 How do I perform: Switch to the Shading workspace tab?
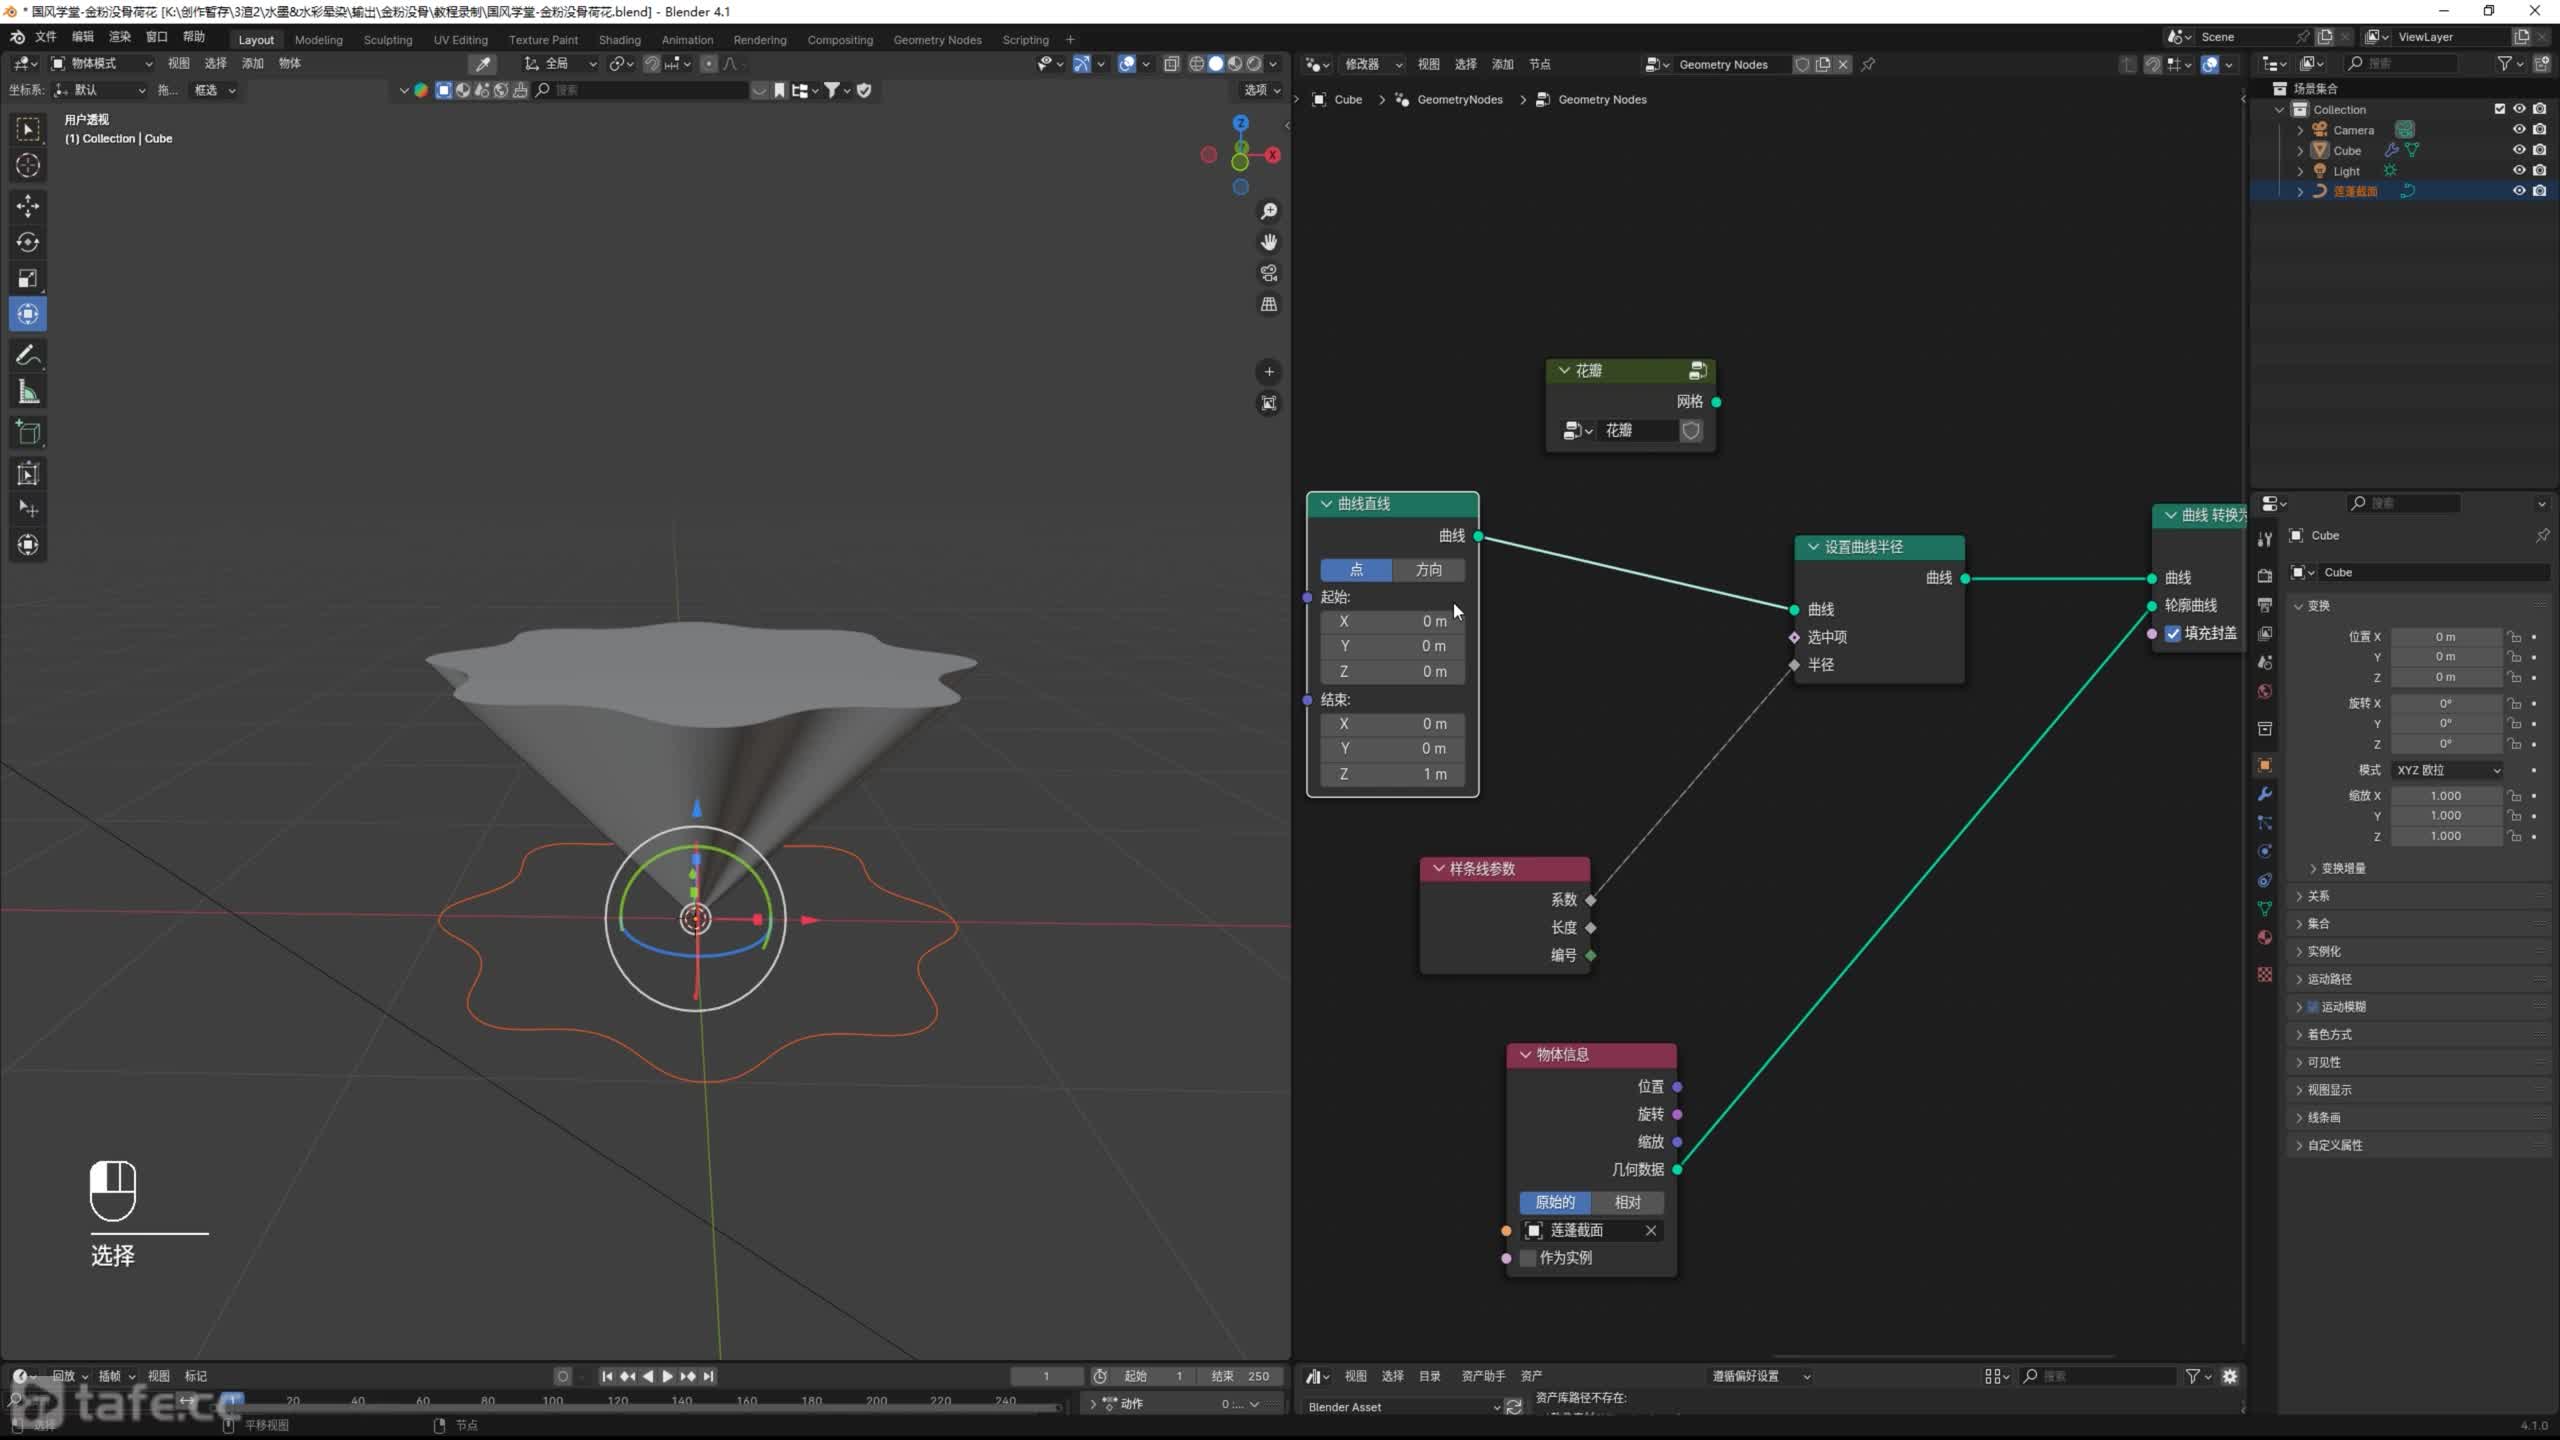619,40
